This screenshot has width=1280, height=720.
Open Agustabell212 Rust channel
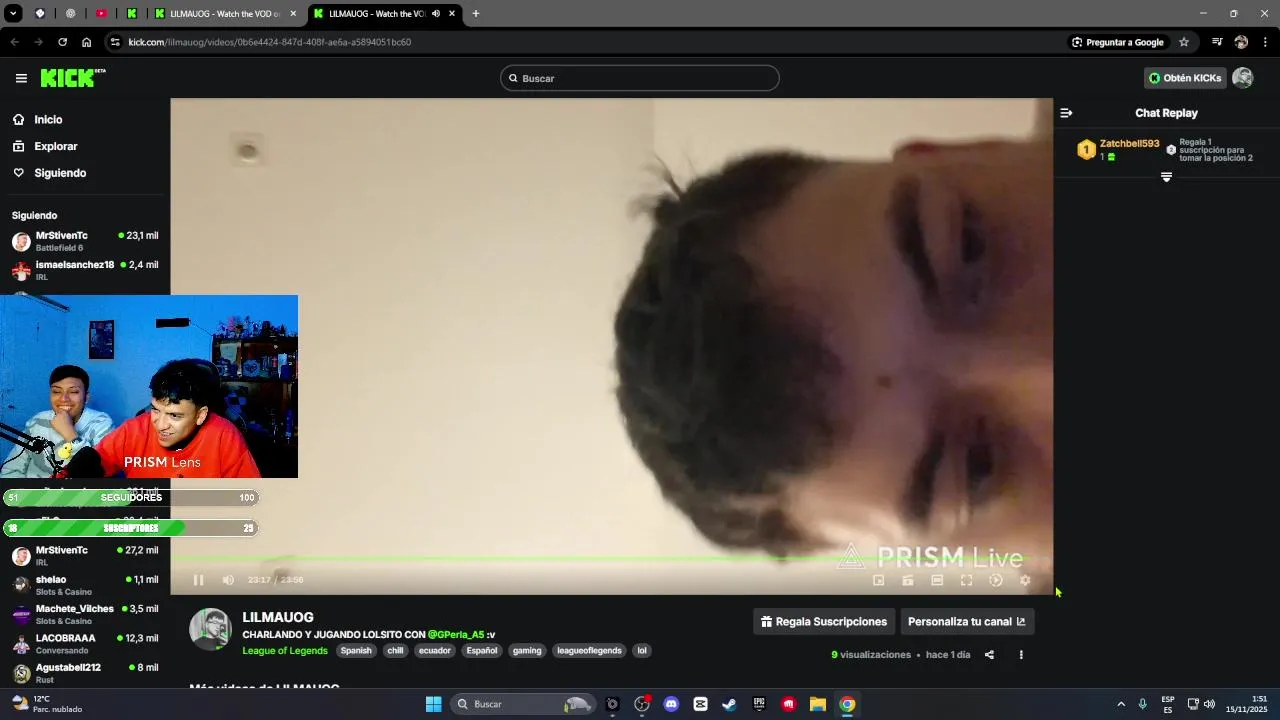(85, 673)
